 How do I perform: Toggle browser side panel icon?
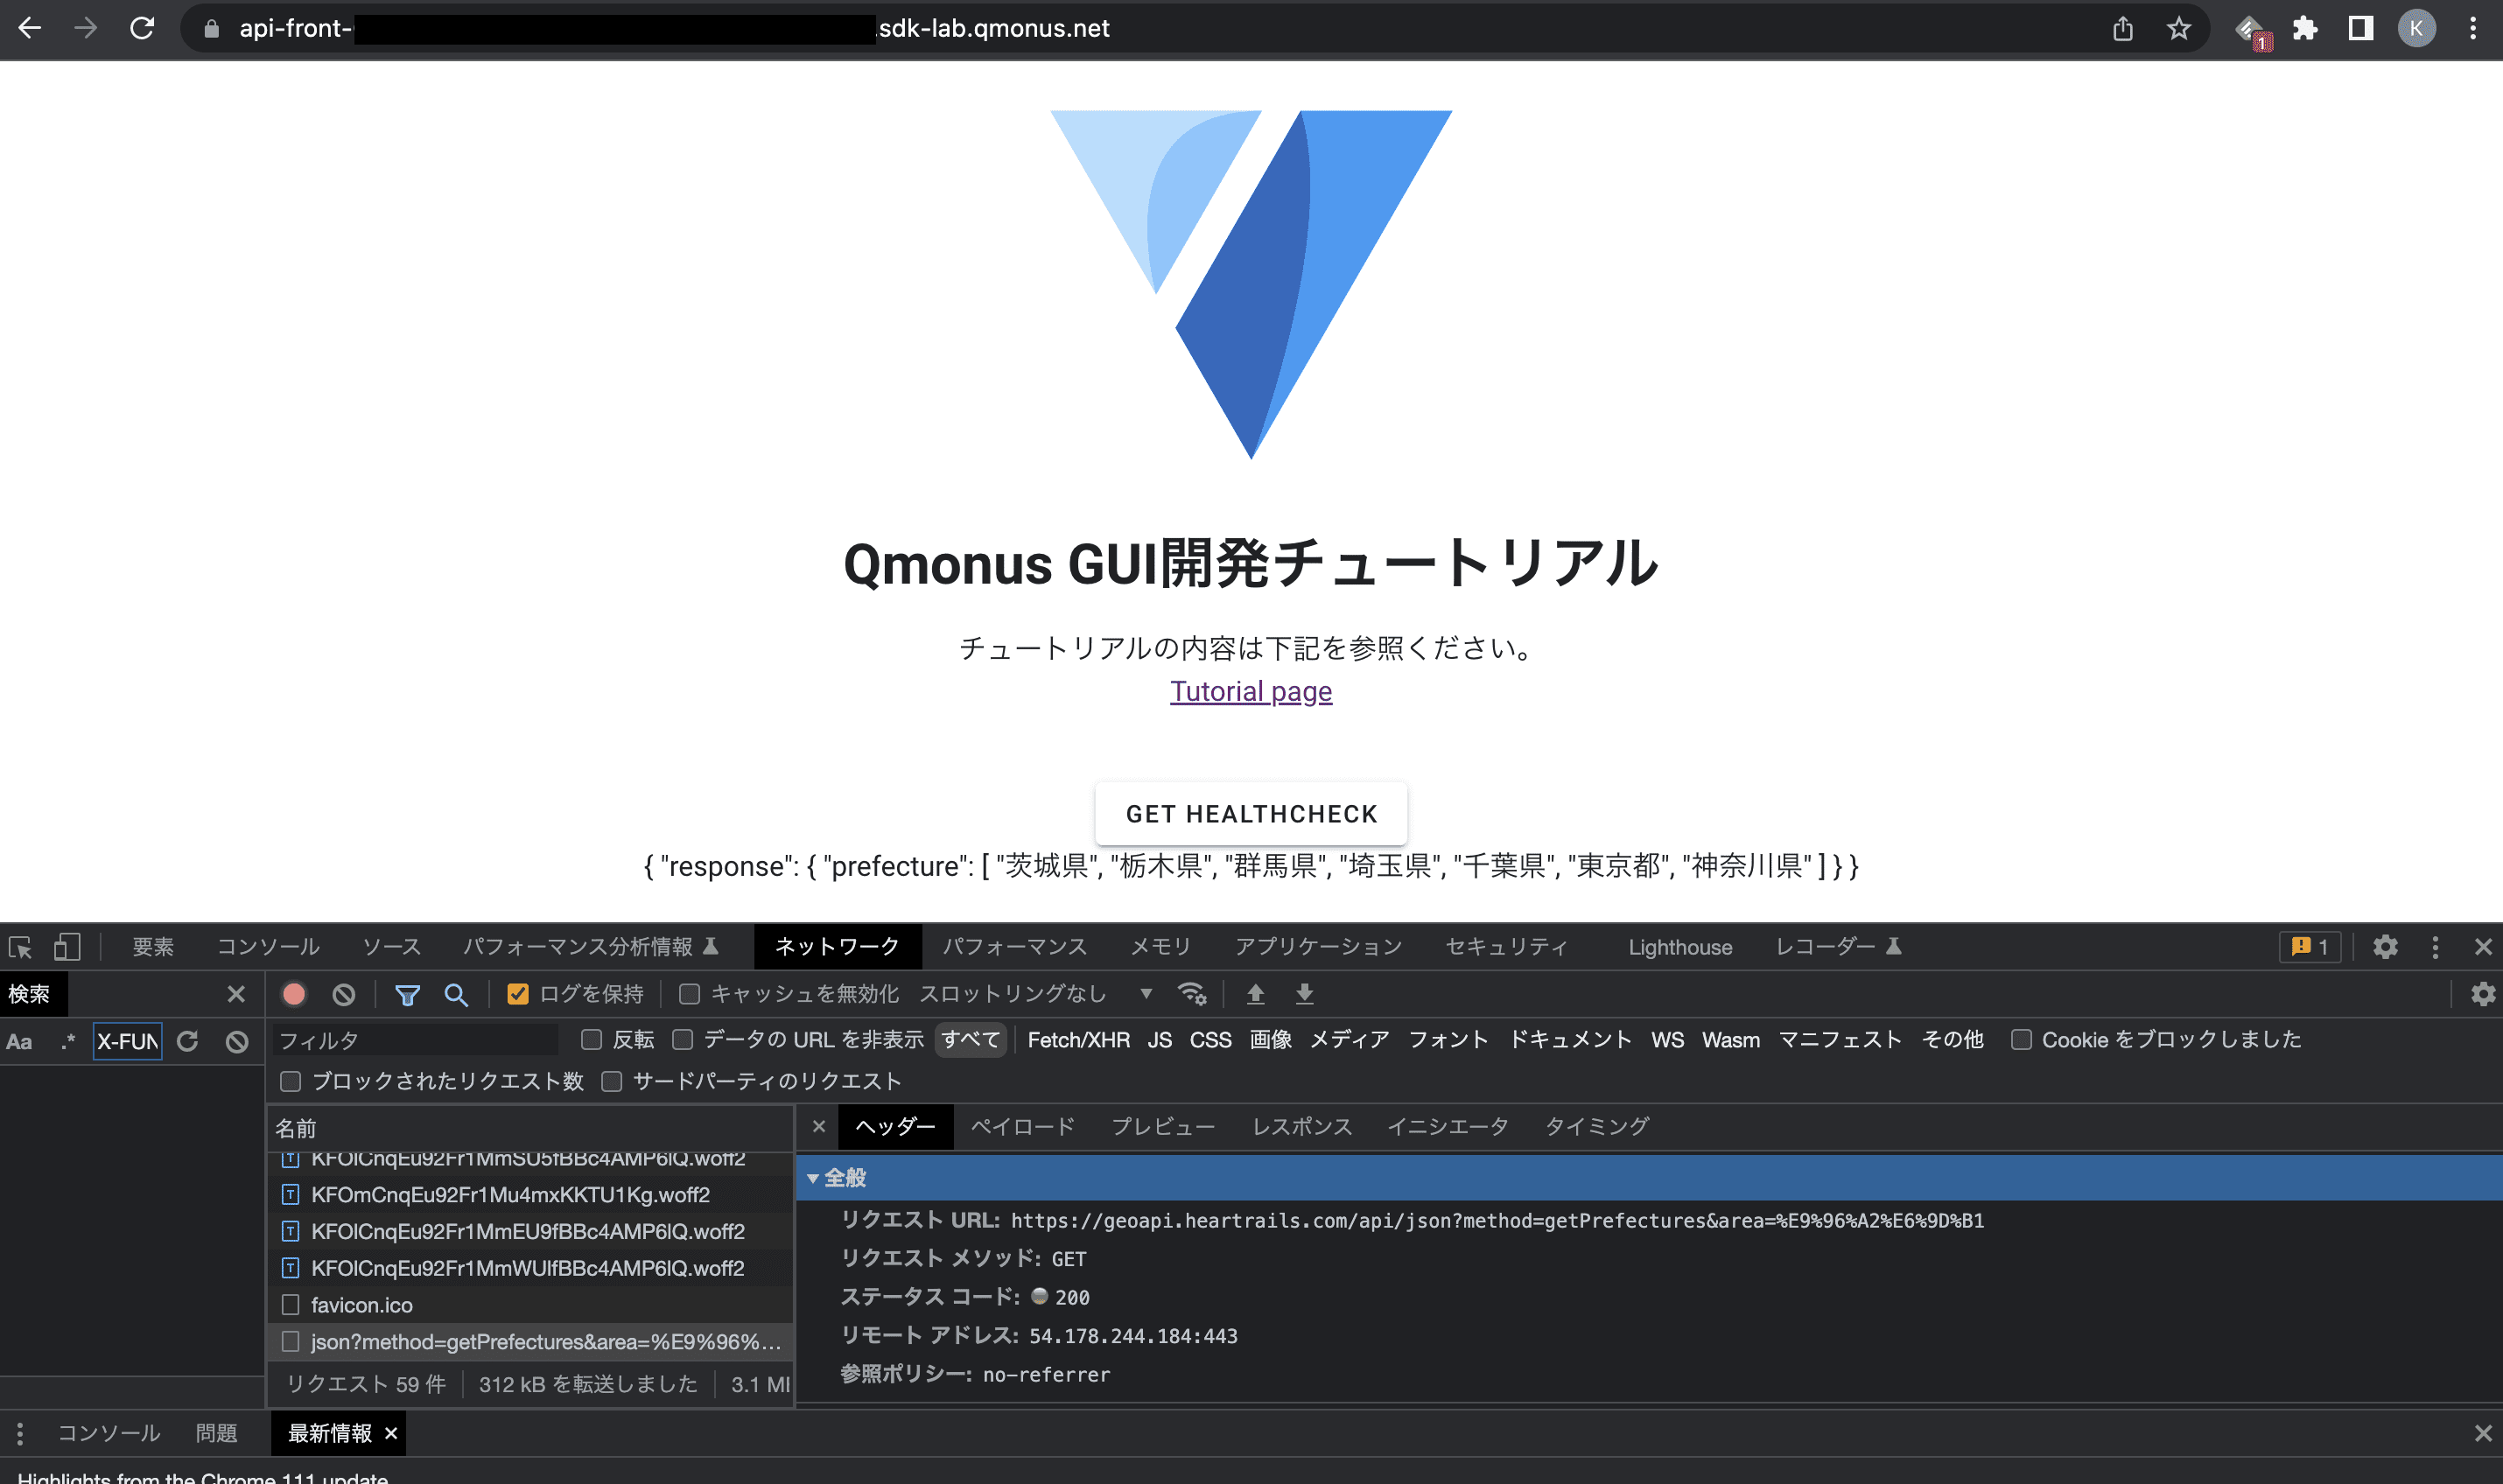pyautogui.click(x=2361, y=28)
